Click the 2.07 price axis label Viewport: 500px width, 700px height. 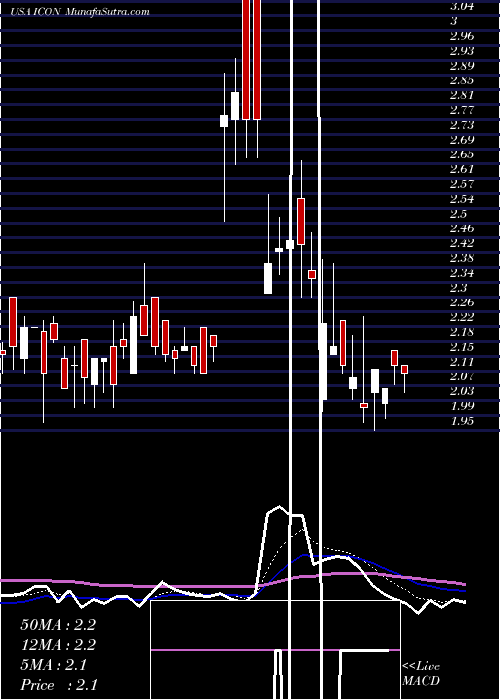pyautogui.click(x=462, y=376)
